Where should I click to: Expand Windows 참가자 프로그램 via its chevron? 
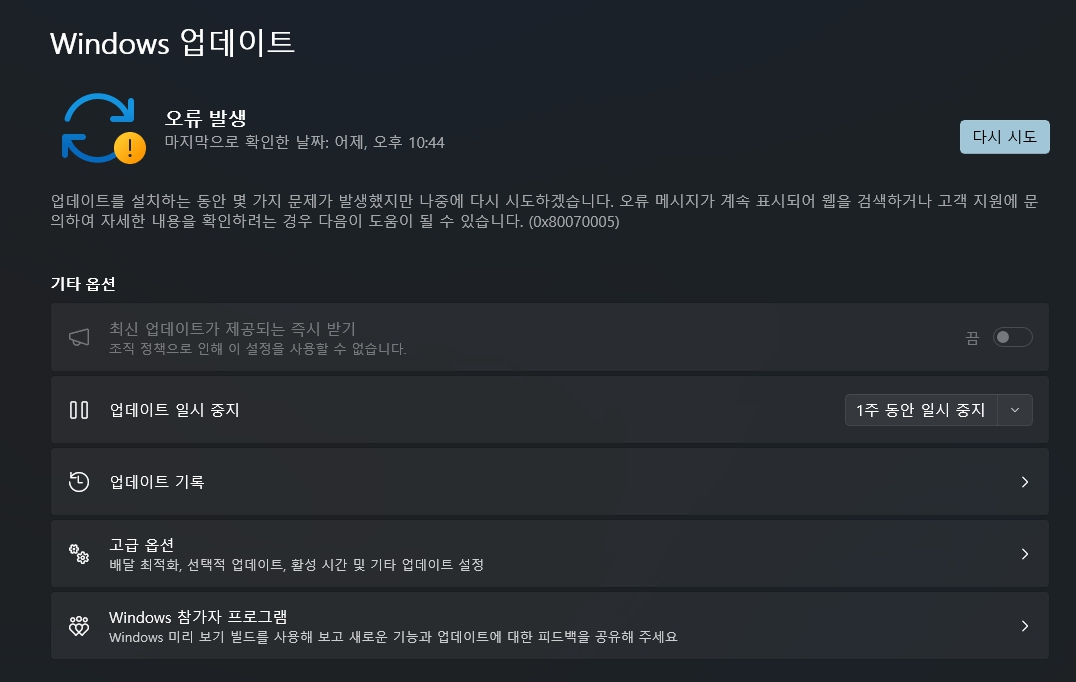coord(1025,626)
